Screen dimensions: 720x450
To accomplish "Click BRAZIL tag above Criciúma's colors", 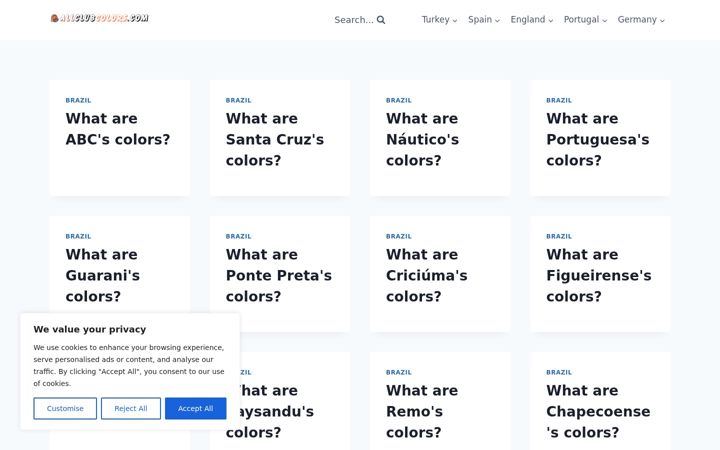I will click(x=399, y=236).
